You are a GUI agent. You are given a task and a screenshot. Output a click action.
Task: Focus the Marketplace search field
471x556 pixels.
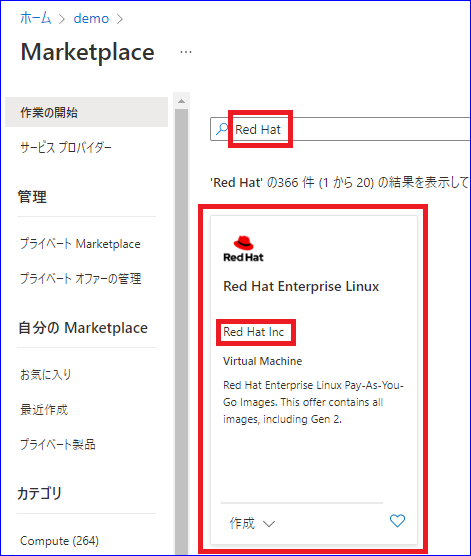point(340,129)
